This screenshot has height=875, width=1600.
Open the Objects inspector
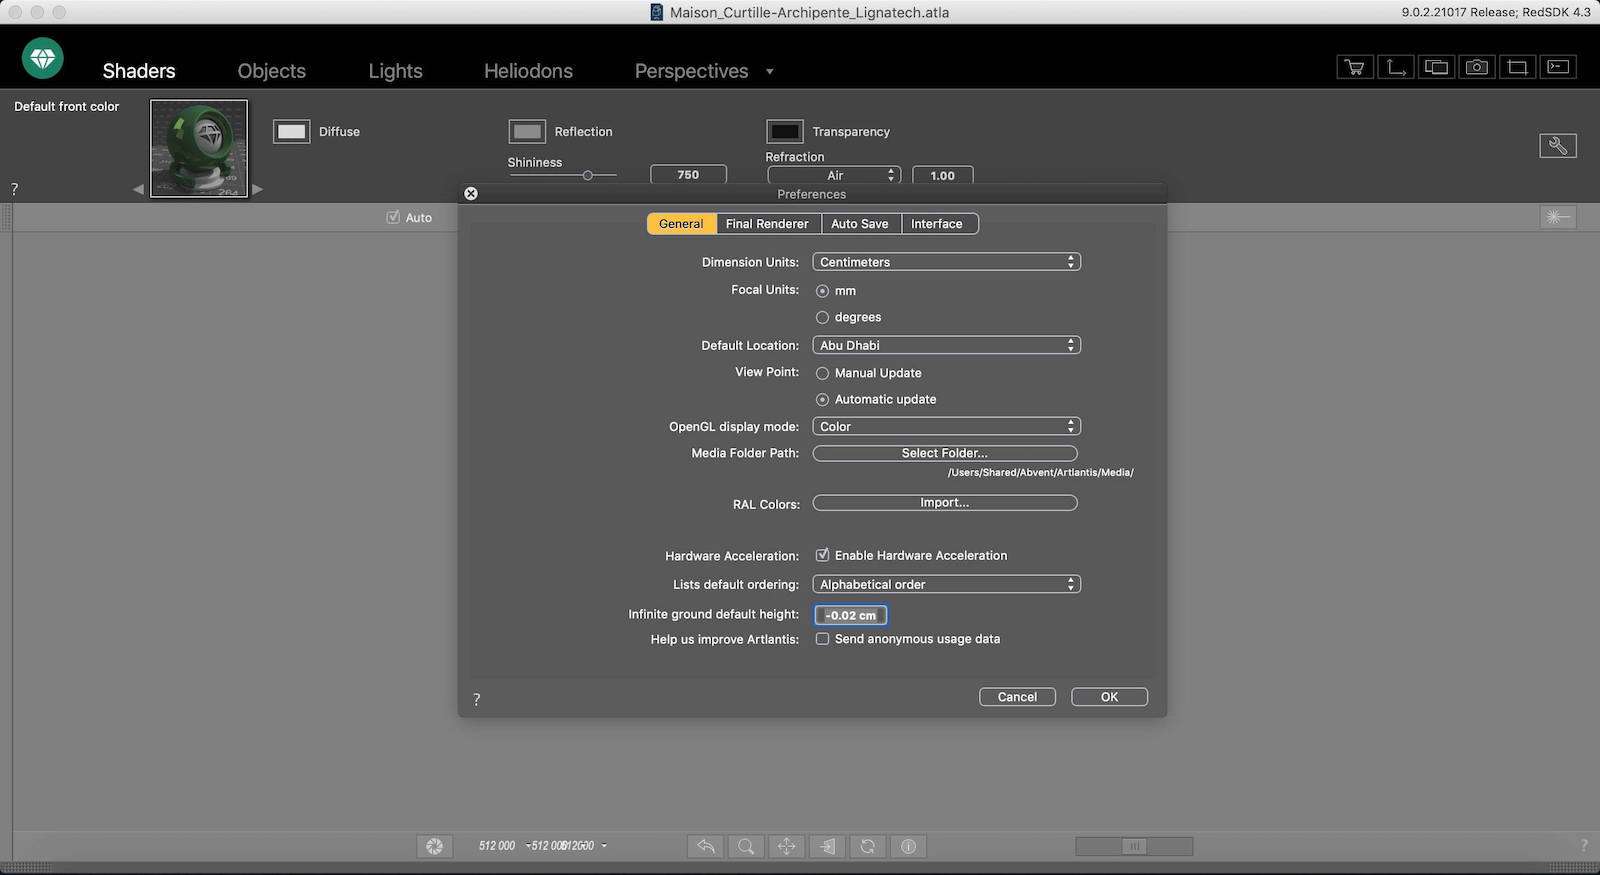(x=272, y=71)
